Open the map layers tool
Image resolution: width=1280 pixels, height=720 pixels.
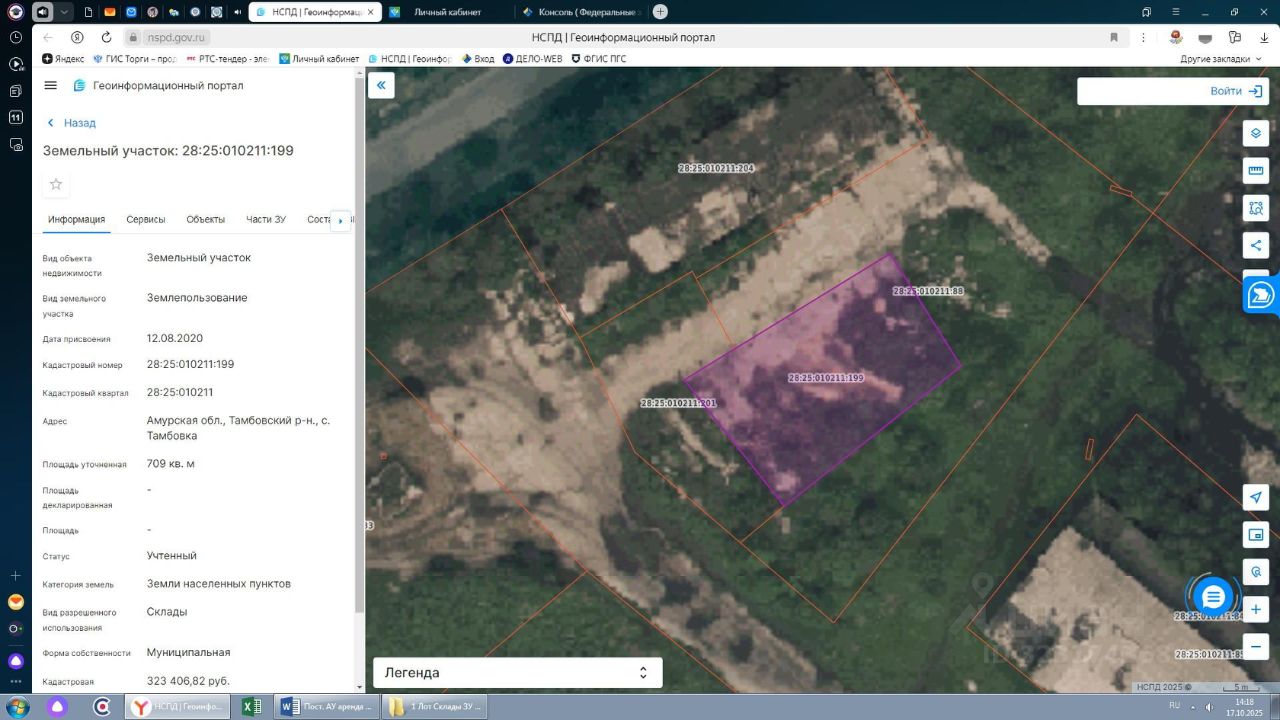[x=1256, y=133]
